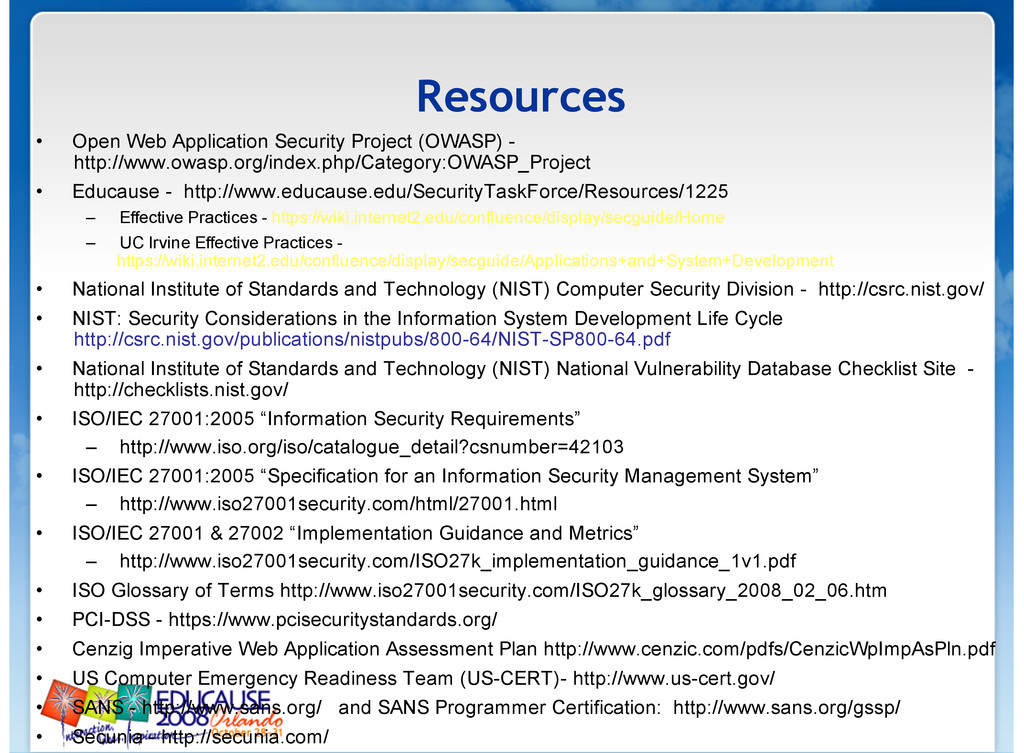
Task: Click the Educause SecurityTaskForce Resources URL
Action: 455,191
